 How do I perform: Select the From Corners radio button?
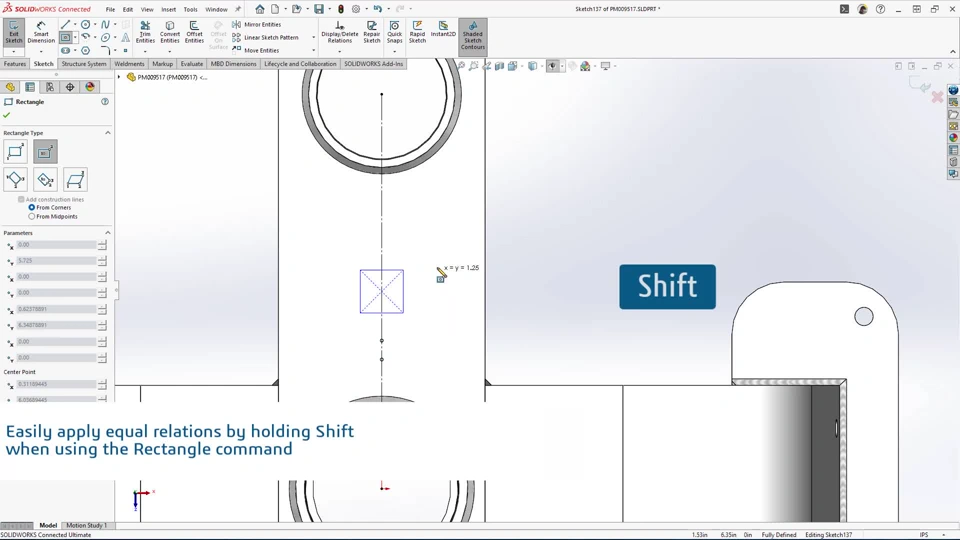32,208
